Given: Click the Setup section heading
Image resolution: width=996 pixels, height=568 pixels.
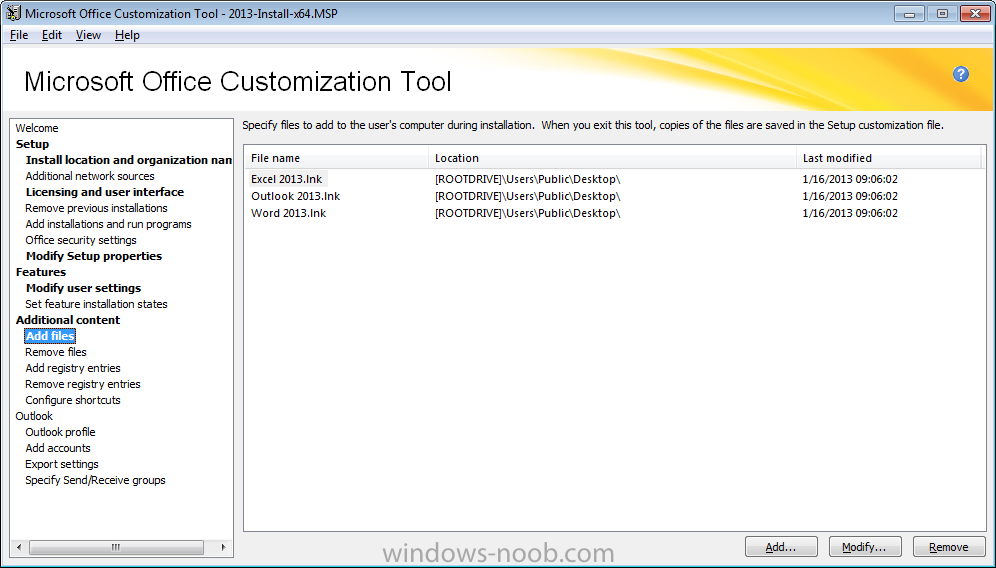Looking at the screenshot, I should 32,144.
